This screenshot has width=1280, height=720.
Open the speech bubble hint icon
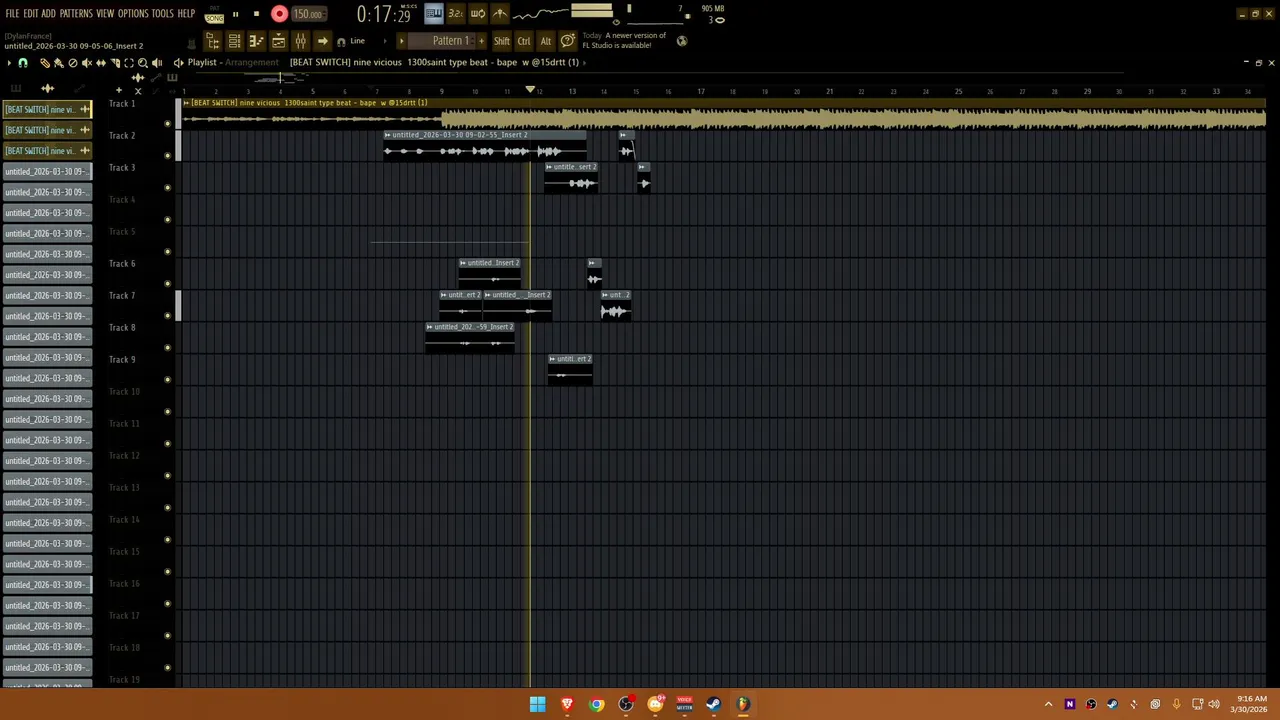[567, 41]
